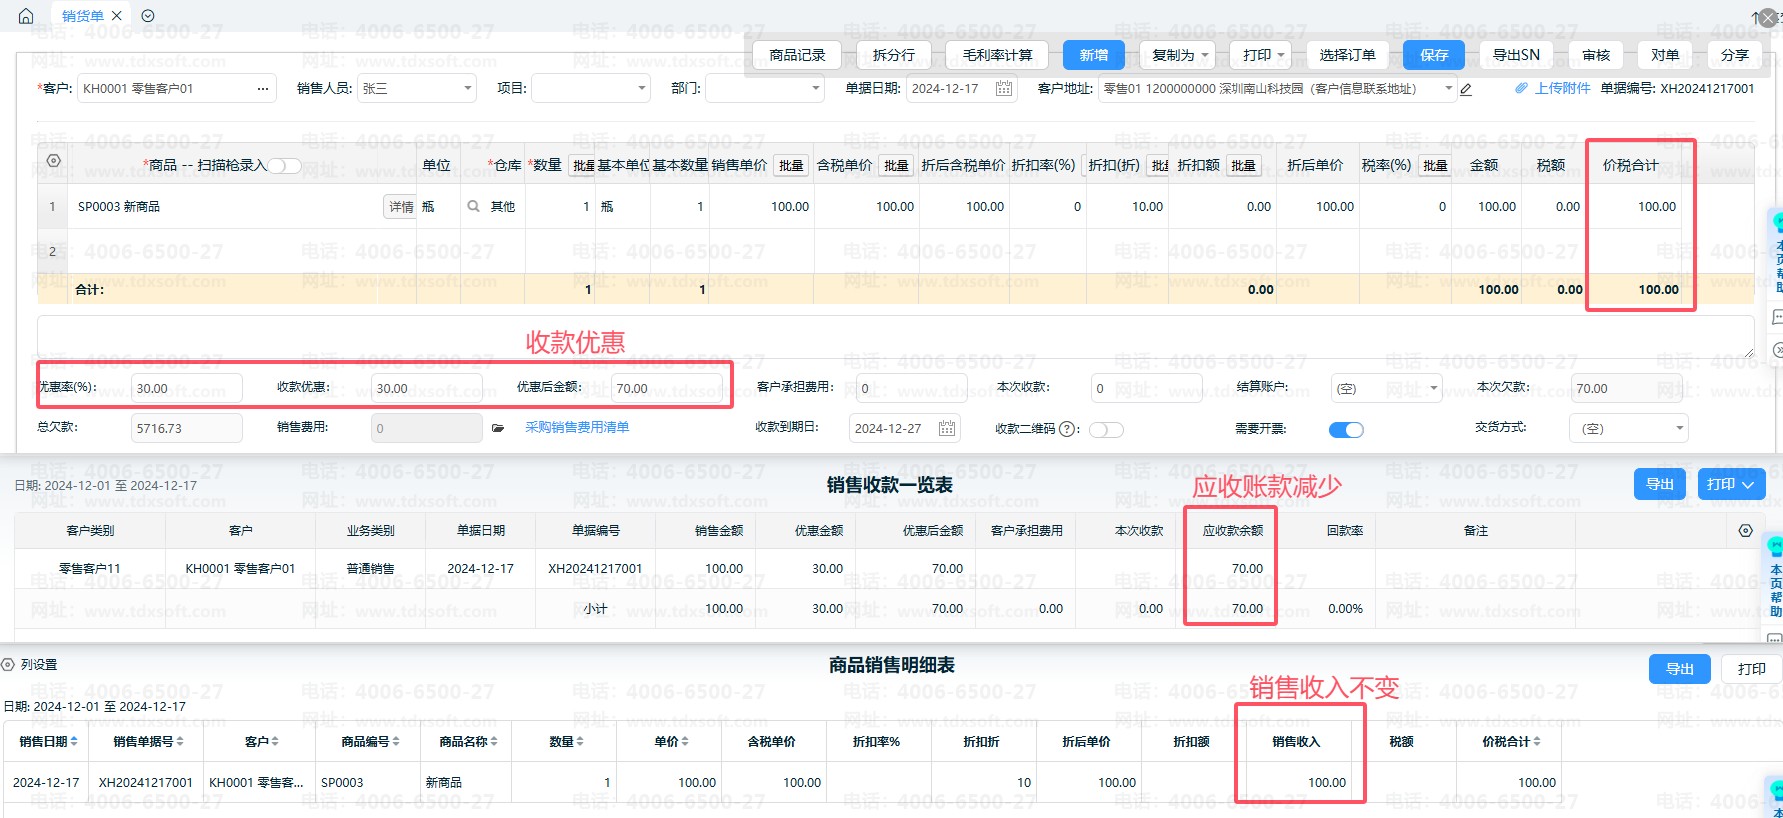Open the folder icon next to 销售费用
The image size is (1783, 818).
coord(498,428)
